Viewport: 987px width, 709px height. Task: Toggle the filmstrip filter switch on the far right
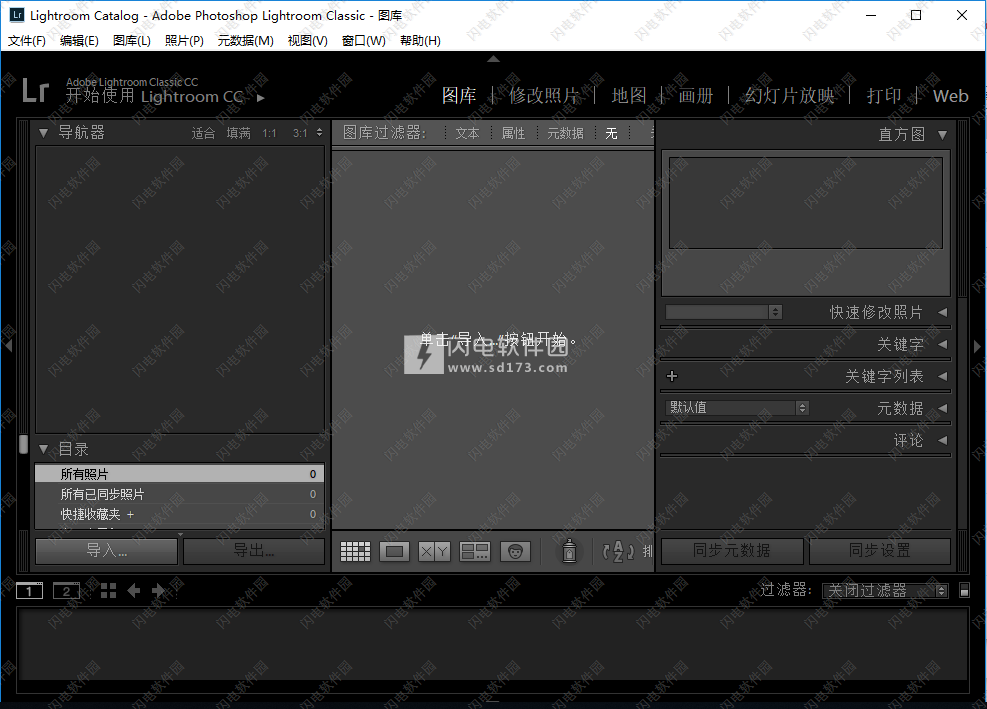(x=964, y=590)
